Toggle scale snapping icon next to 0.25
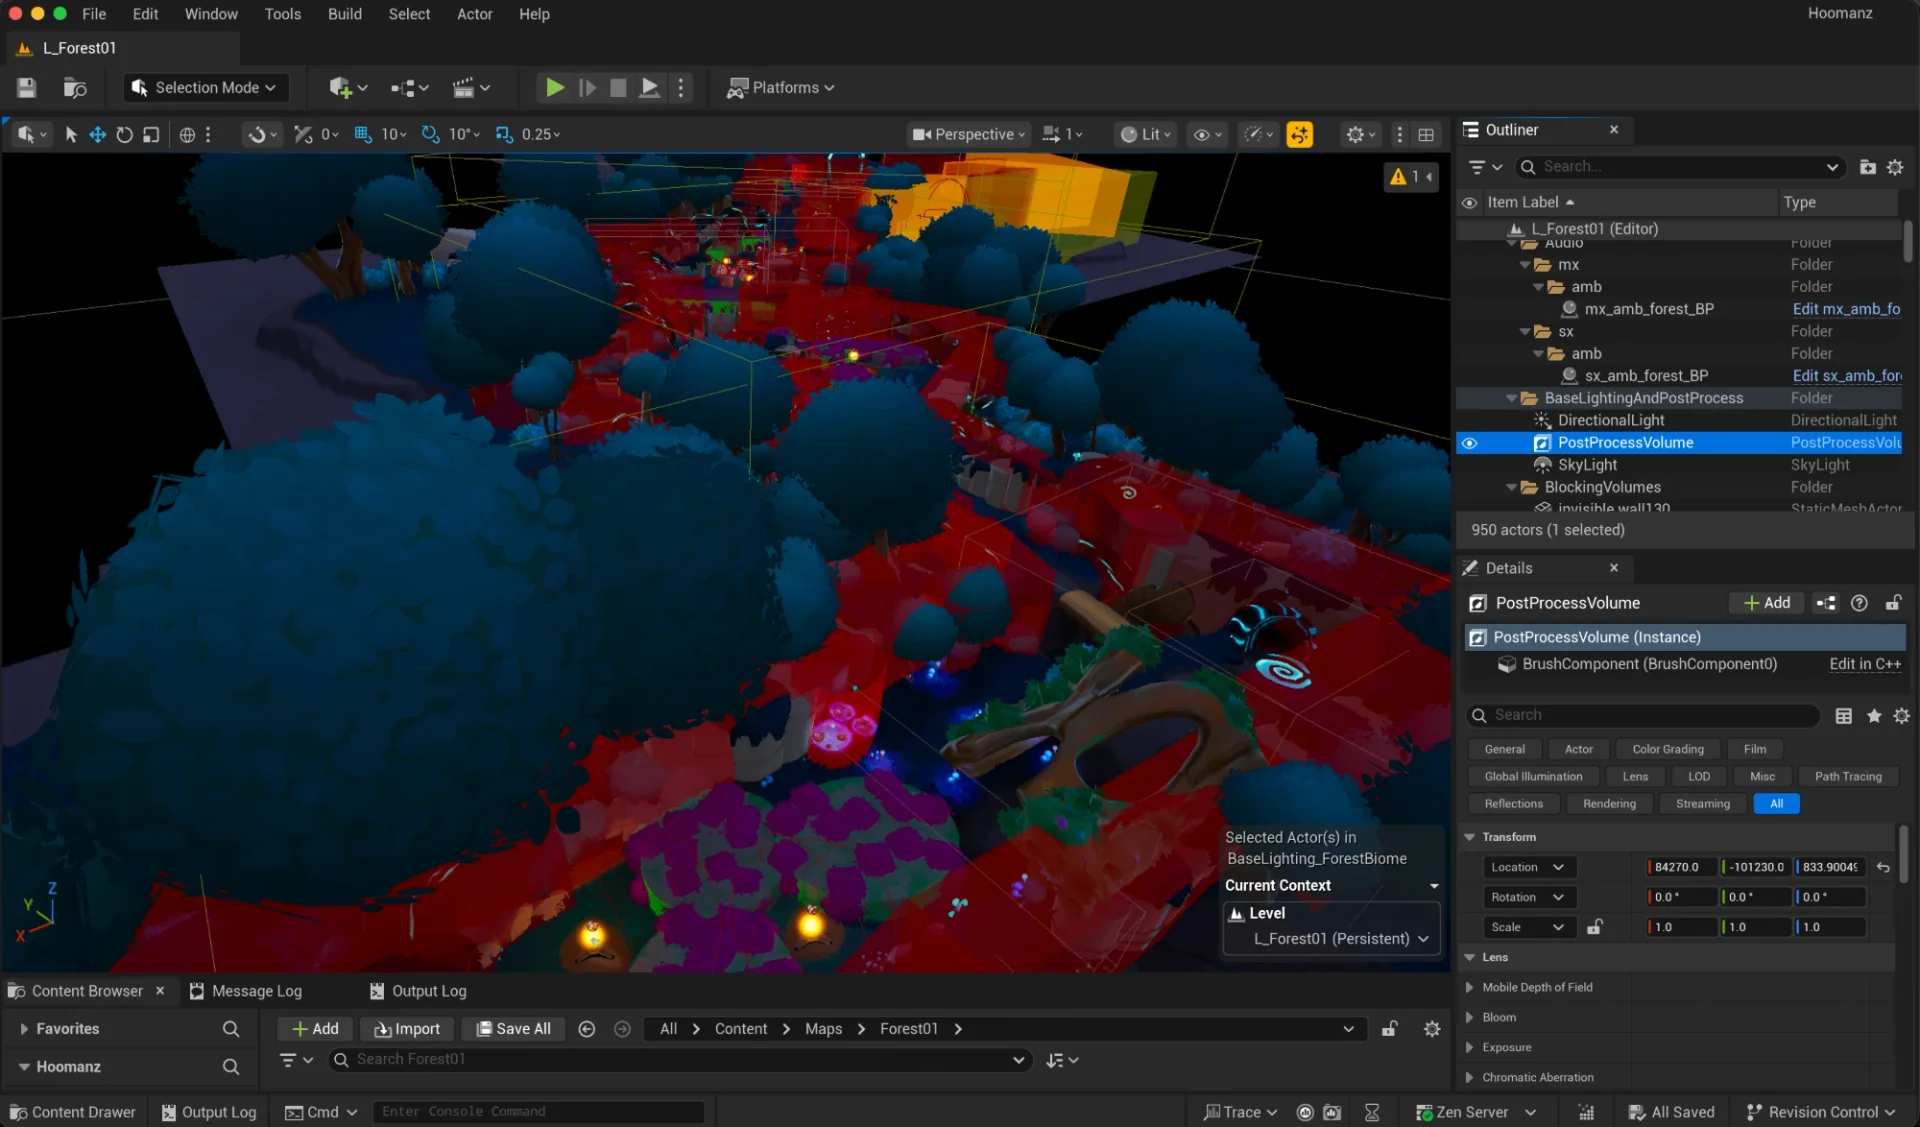Screen dimensions: 1920x1127 [504, 134]
